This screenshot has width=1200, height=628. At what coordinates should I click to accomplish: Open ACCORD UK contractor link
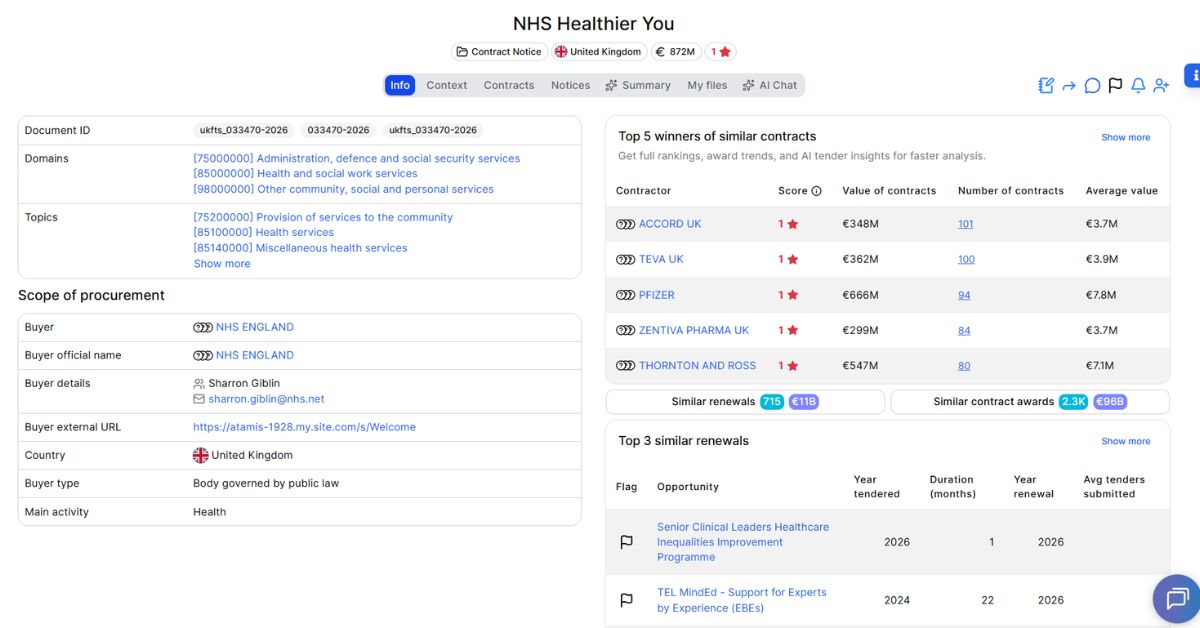(670, 224)
